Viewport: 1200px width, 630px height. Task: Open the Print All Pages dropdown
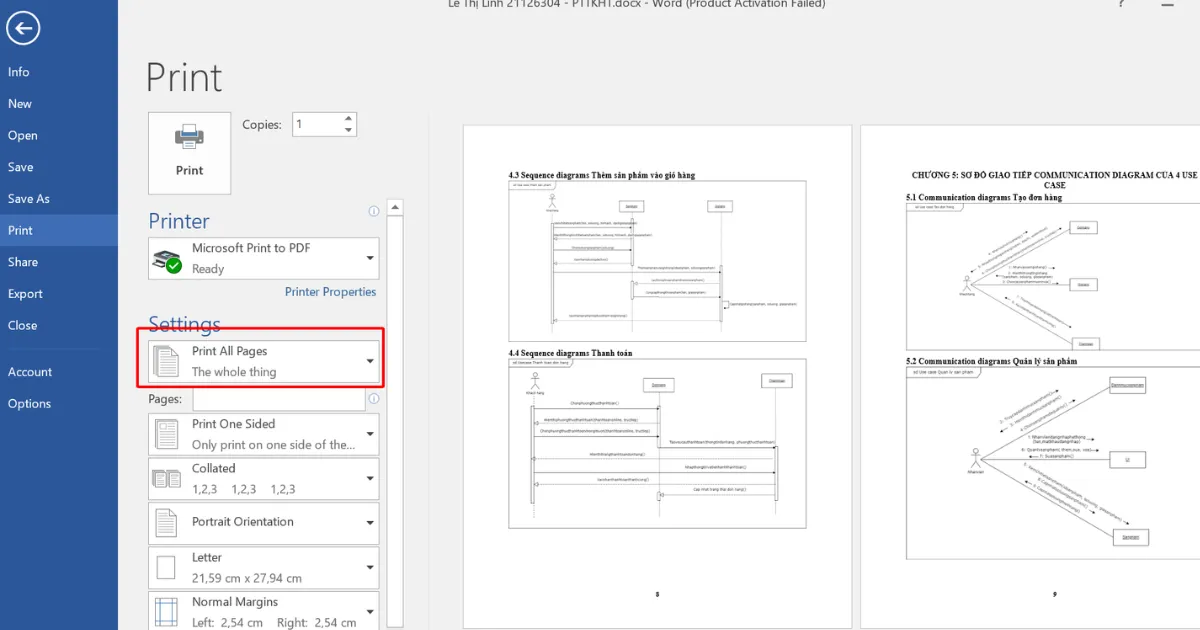[x=264, y=361]
